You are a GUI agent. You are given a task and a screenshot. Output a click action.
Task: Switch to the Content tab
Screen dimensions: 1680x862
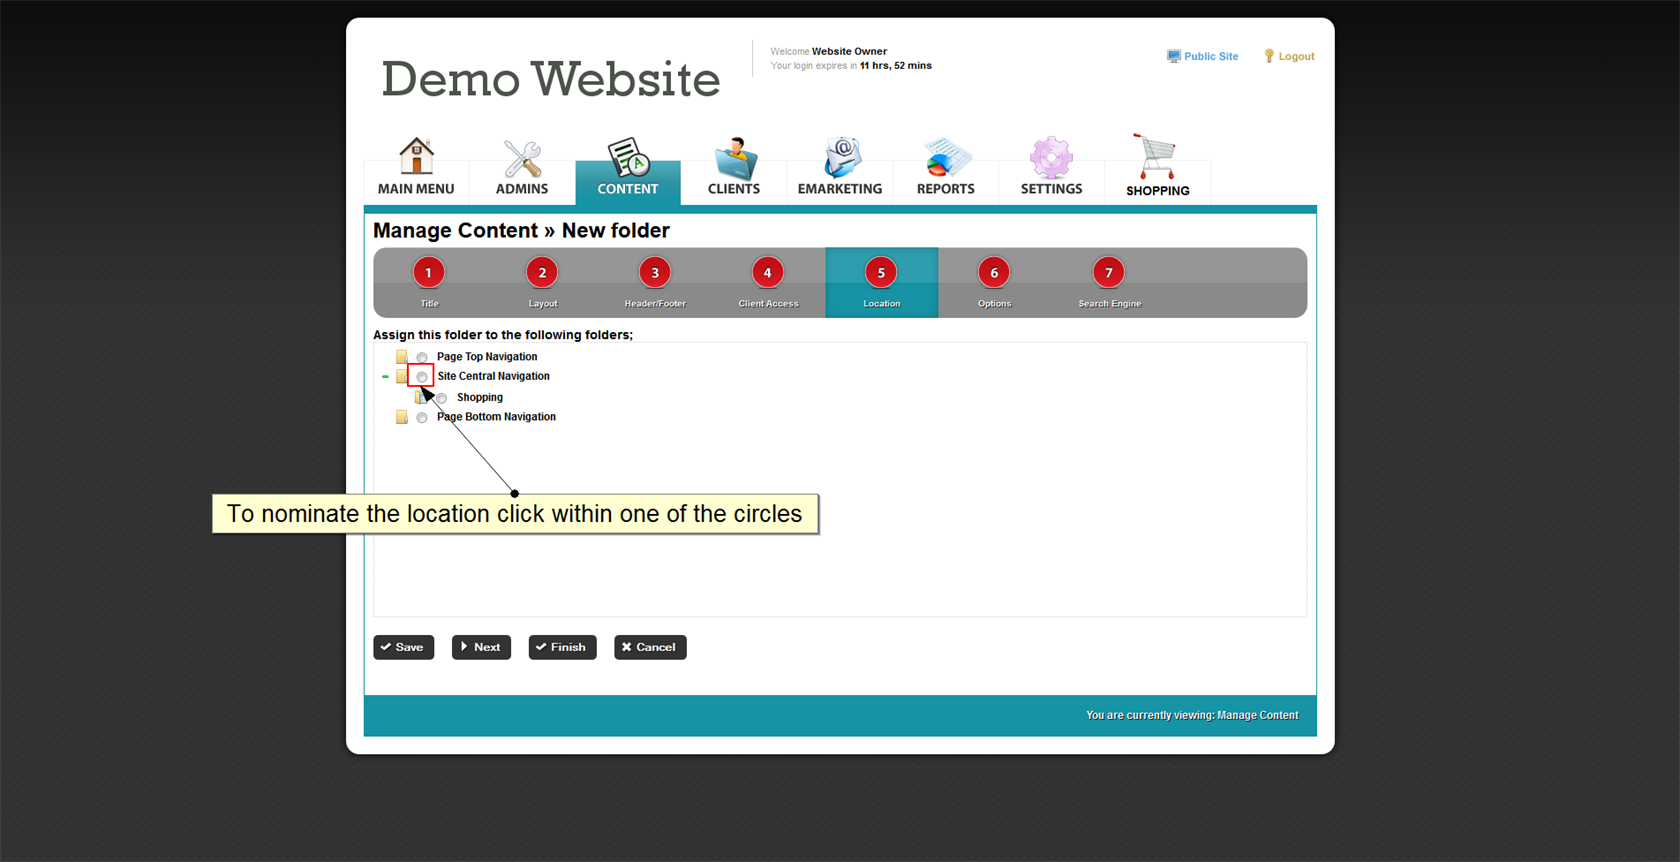(x=628, y=170)
